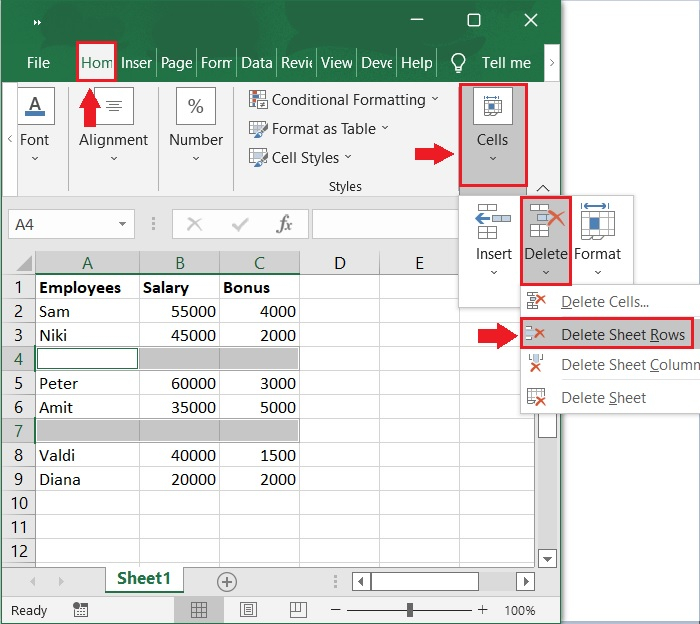Select Normal view in status bar
Screen dimensions: 700x624
[199, 609]
